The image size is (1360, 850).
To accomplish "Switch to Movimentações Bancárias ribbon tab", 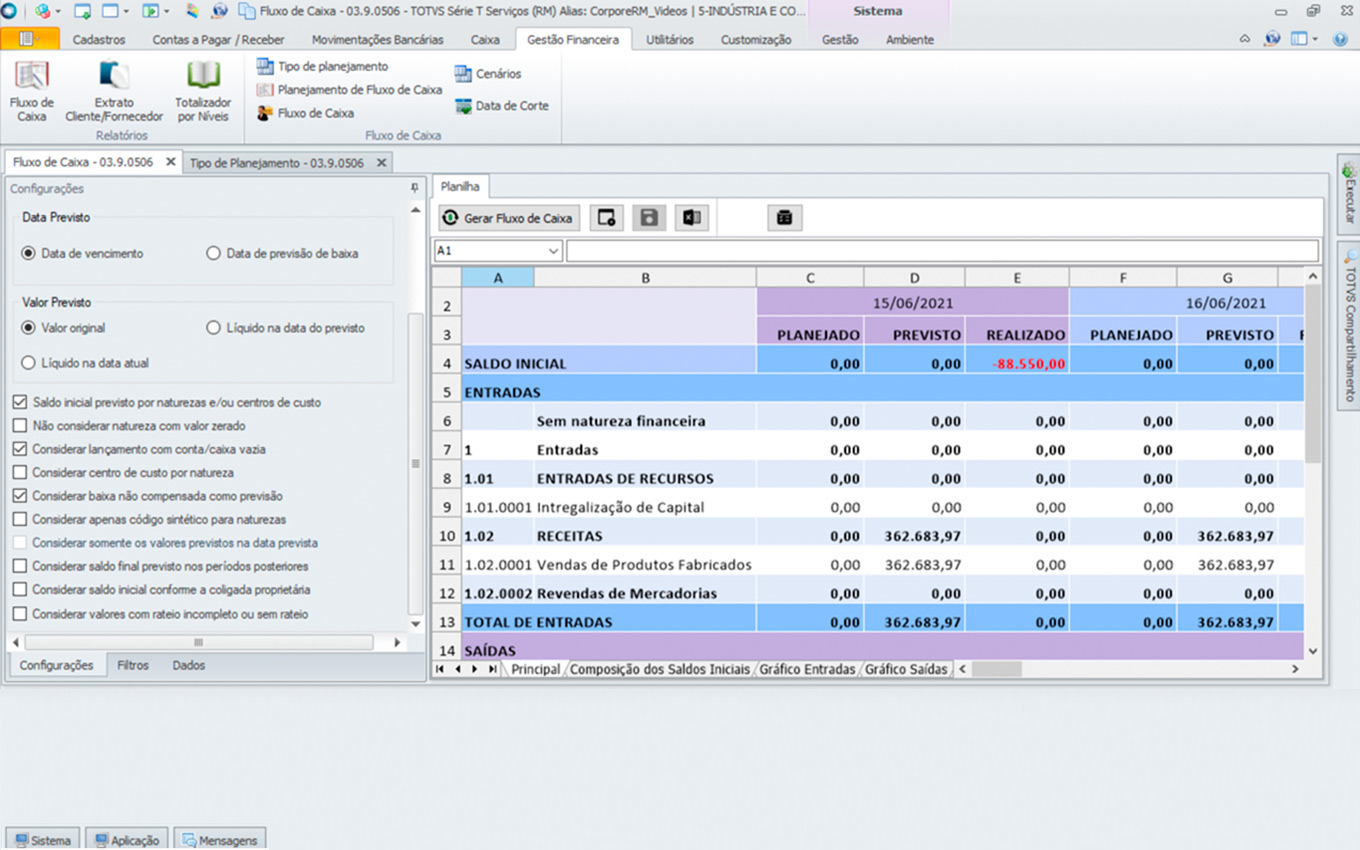I will [x=377, y=40].
